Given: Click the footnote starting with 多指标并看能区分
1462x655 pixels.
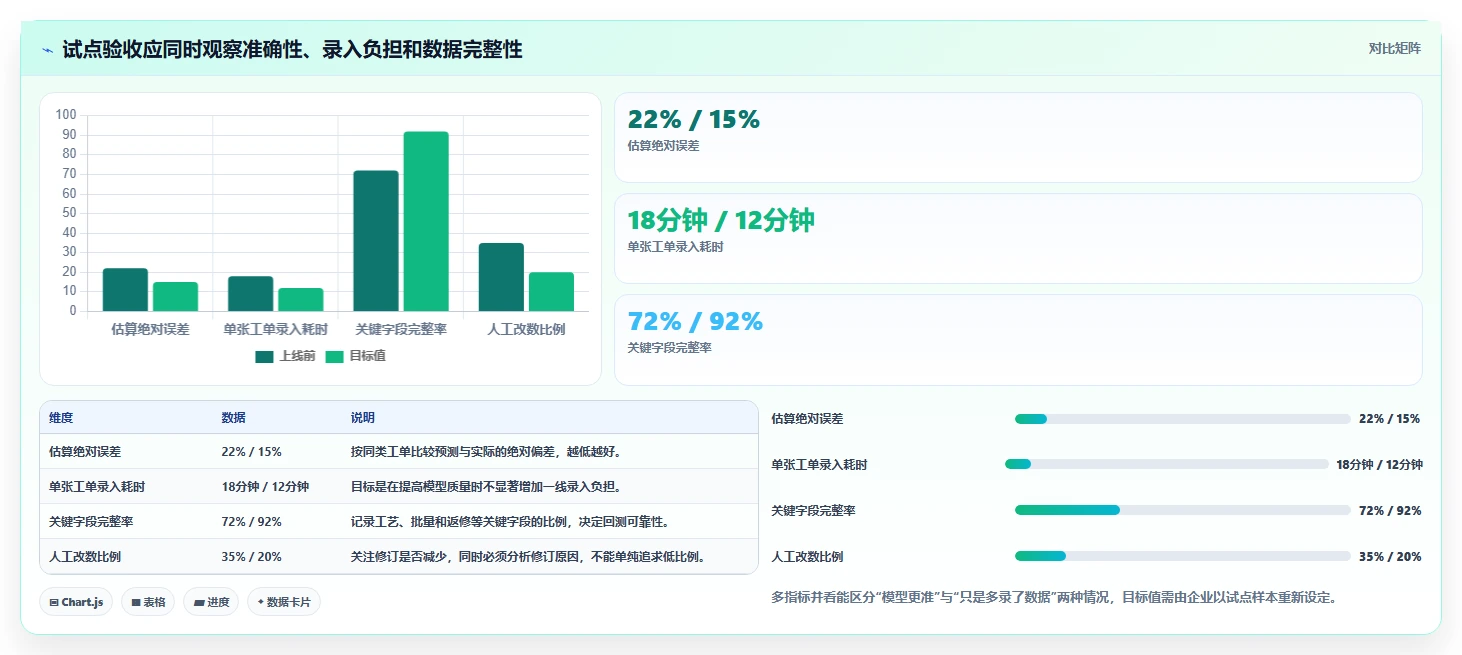Looking at the screenshot, I should (1054, 598).
